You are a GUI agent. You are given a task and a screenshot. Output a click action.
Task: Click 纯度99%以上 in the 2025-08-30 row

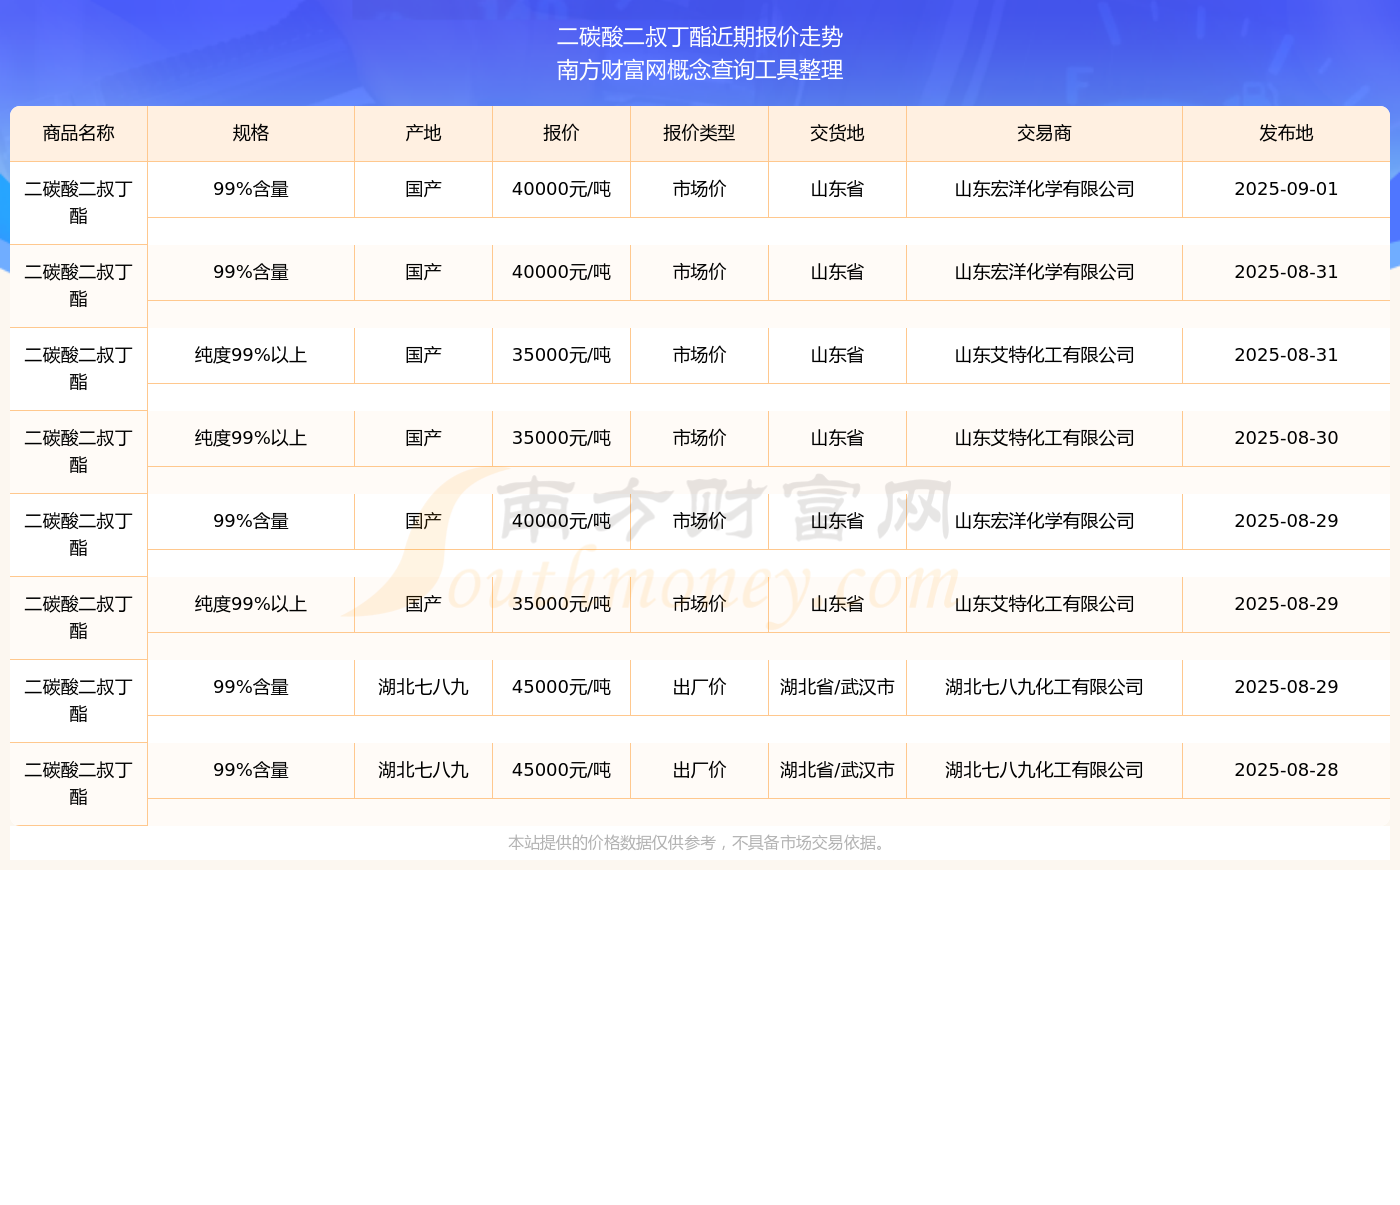click(251, 438)
